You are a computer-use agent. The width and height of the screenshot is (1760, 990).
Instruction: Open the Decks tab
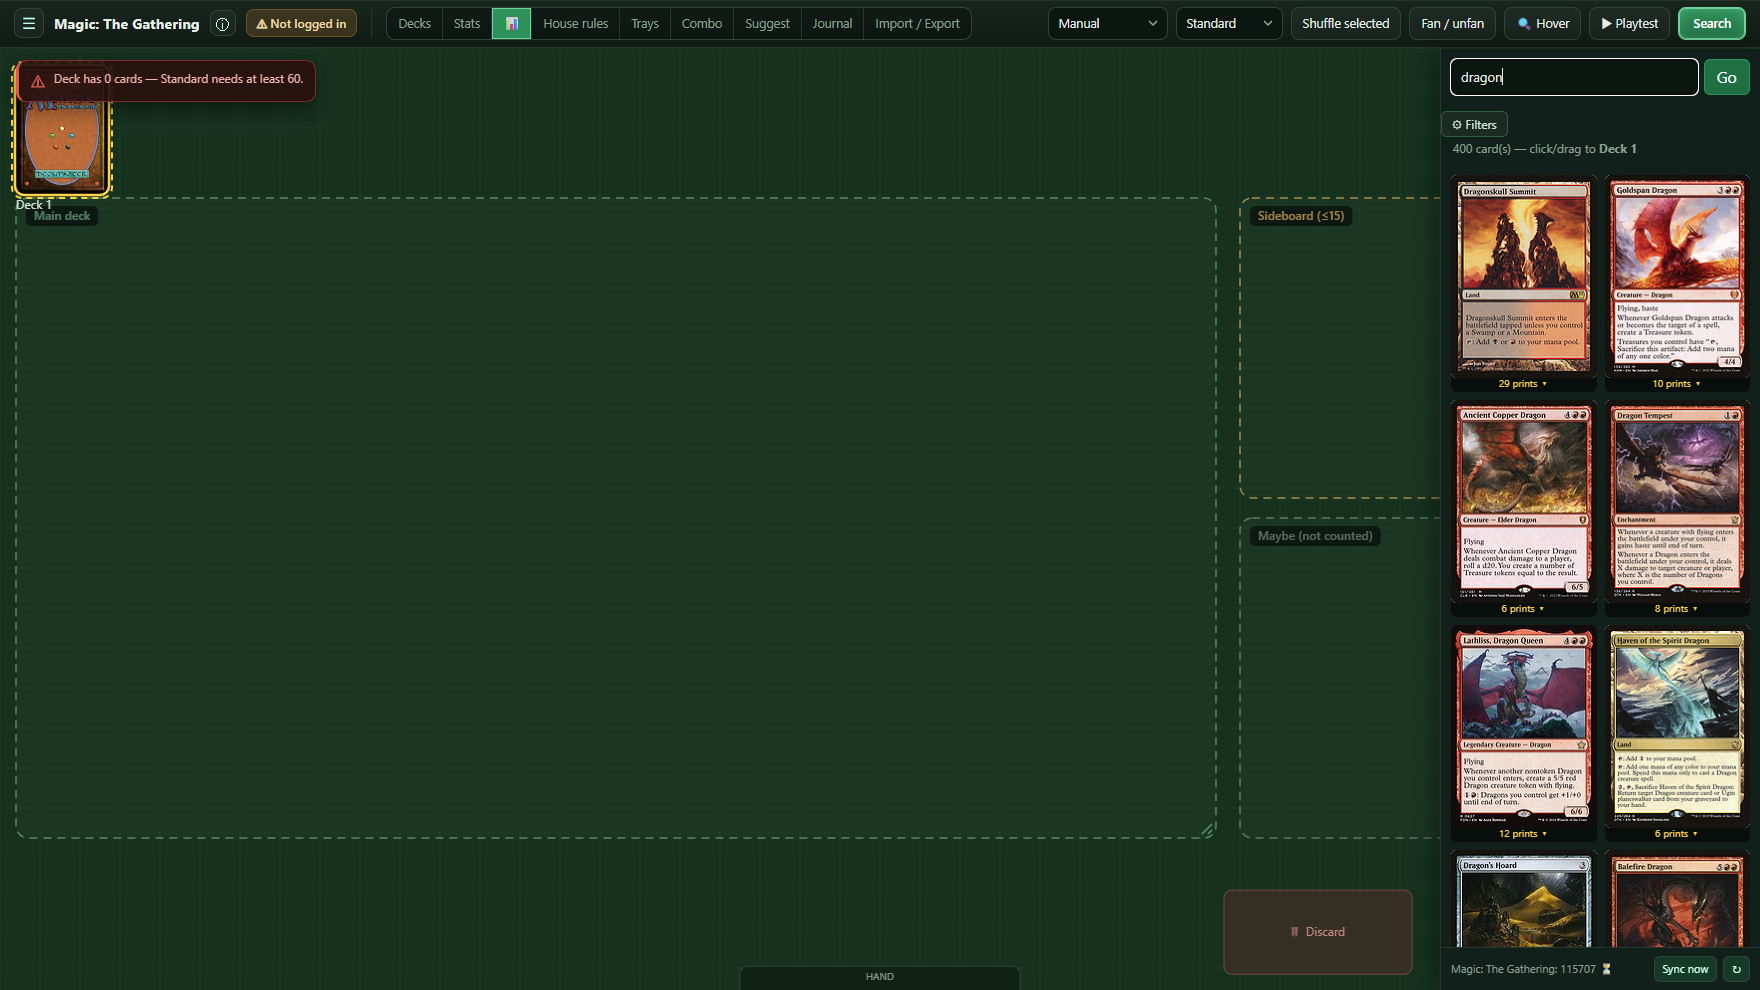point(414,23)
